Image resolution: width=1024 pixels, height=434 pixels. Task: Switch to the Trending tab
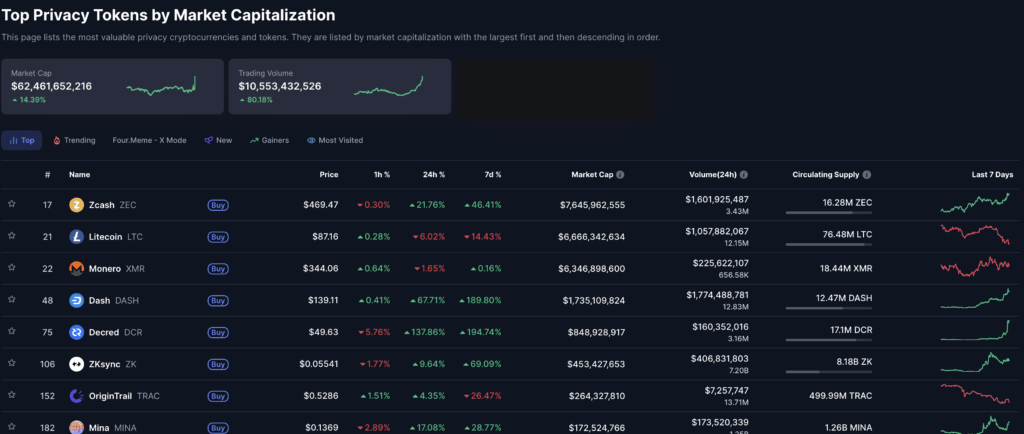tap(74, 140)
